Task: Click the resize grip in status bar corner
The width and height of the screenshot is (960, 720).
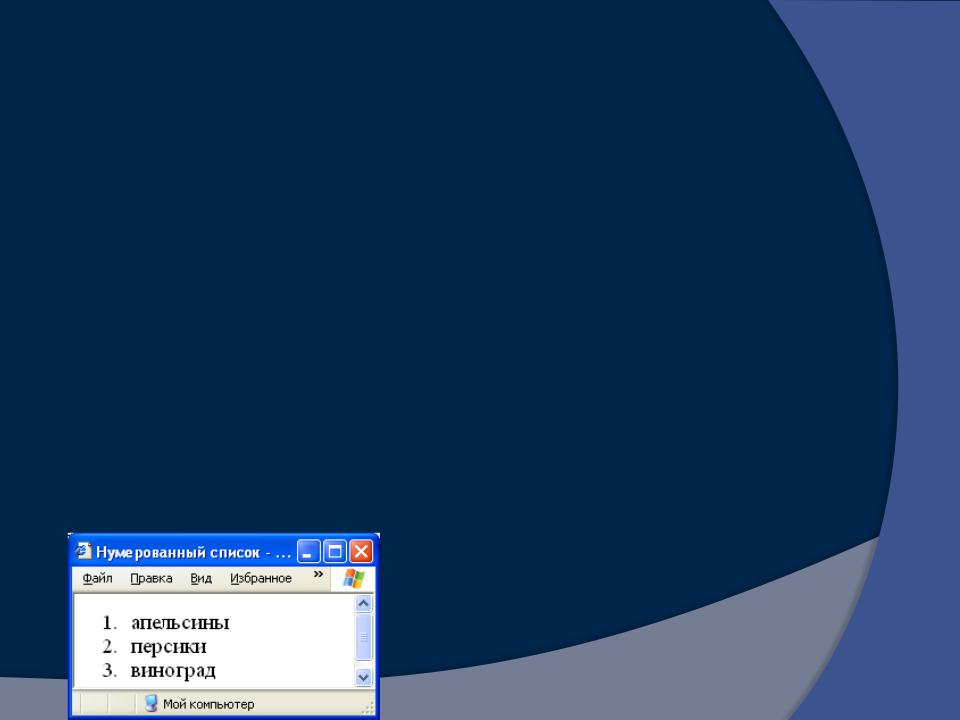Action: 367,708
